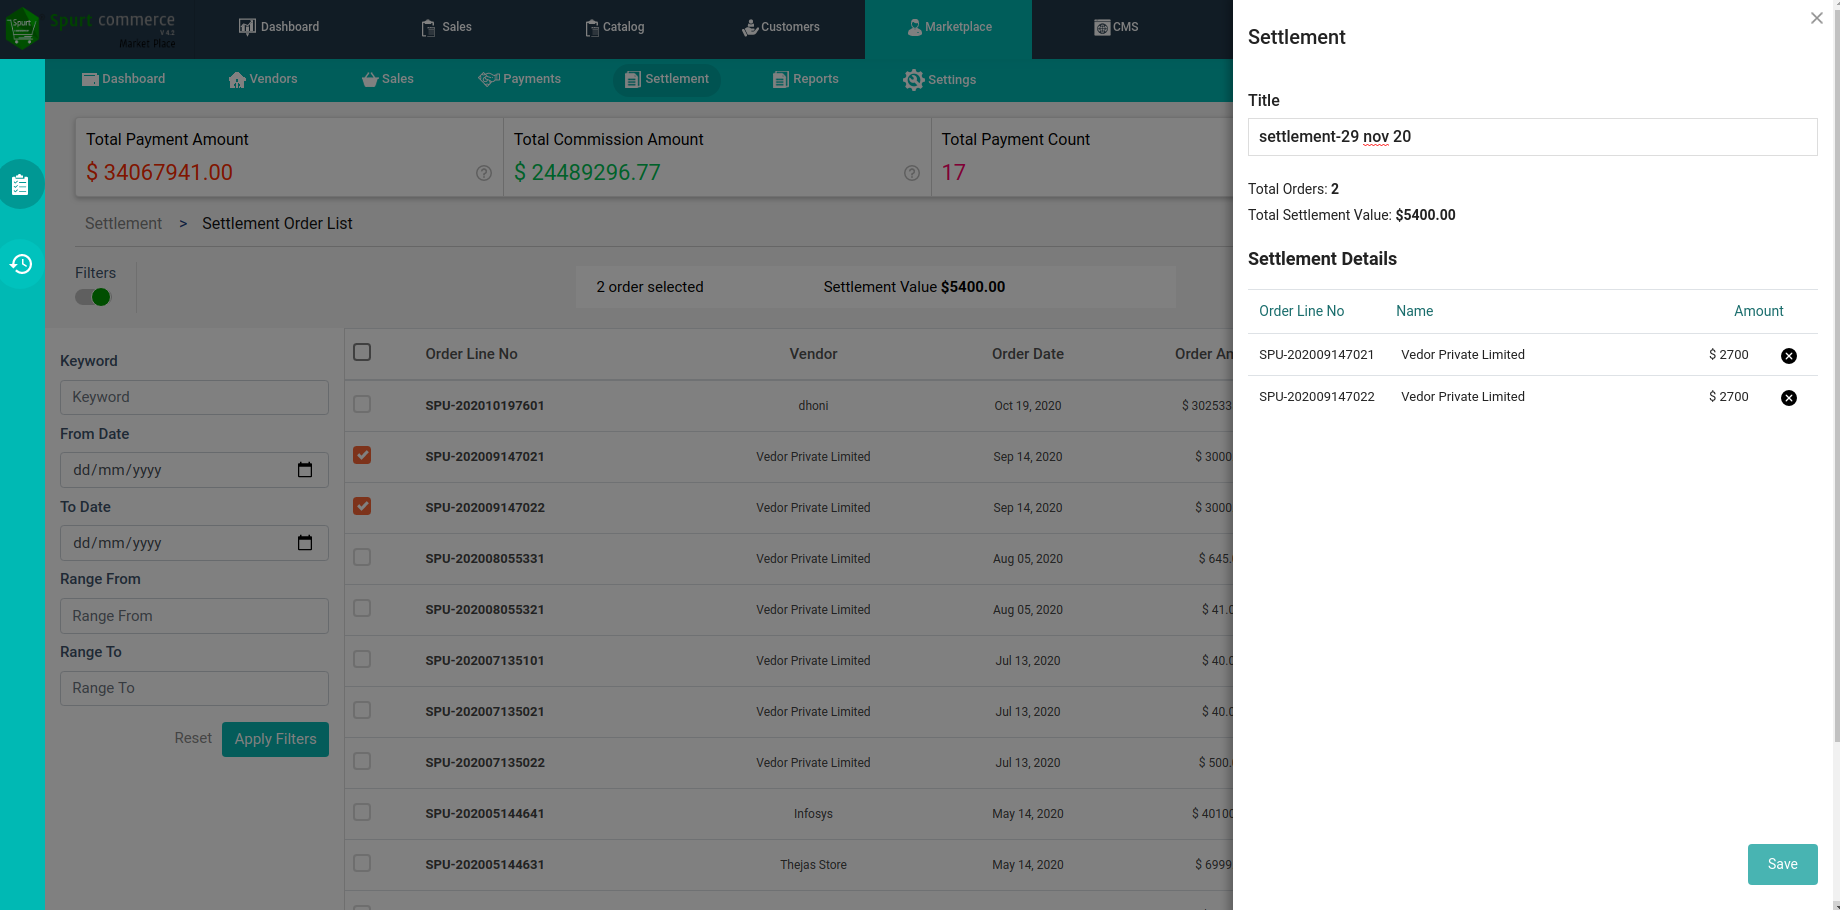Image resolution: width=1840 pixels, height=910 pixels.
Task: Open From Date calendar picker icon
Action: 305,470
